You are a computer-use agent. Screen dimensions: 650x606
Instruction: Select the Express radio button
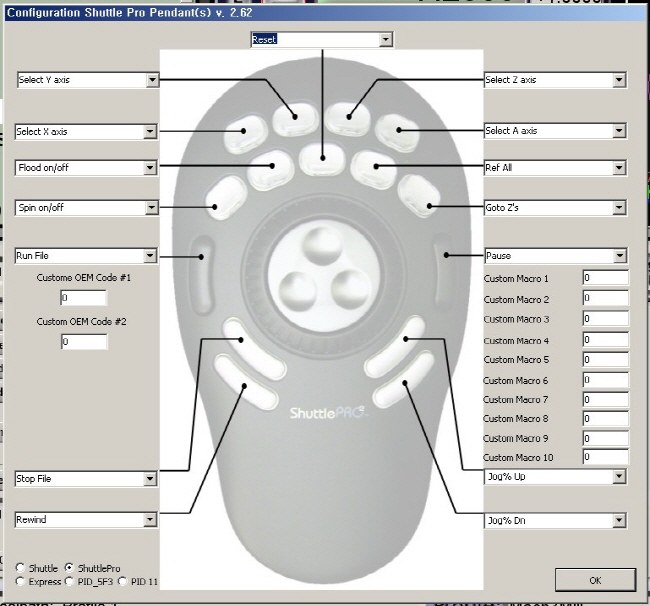tap(20, 581)
